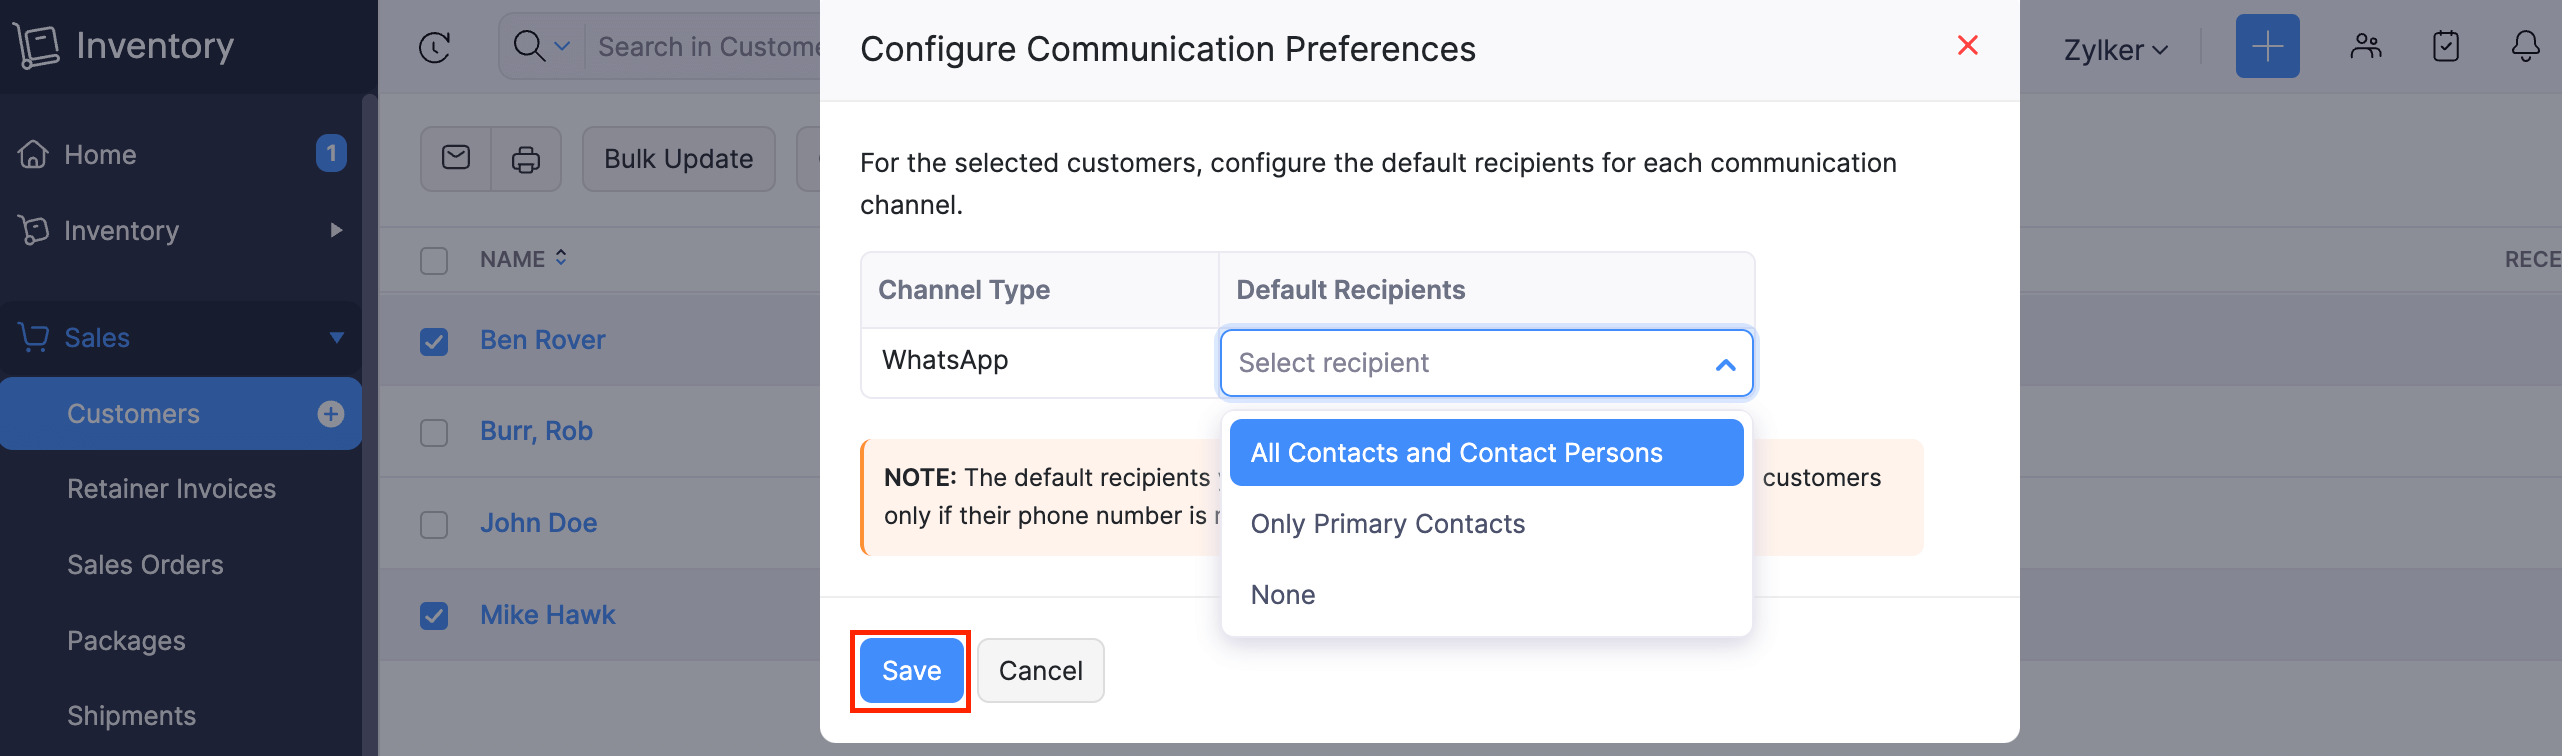2562x756 pixels.
Task: Cancel the preferences dialog
Action: 1040,671
